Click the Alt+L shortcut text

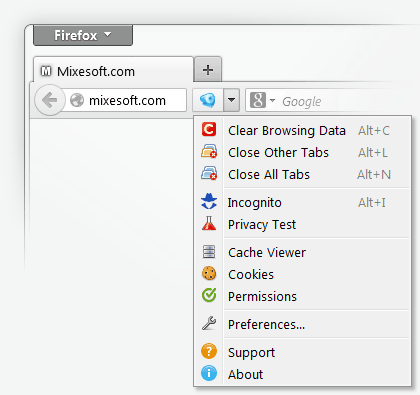373,152
